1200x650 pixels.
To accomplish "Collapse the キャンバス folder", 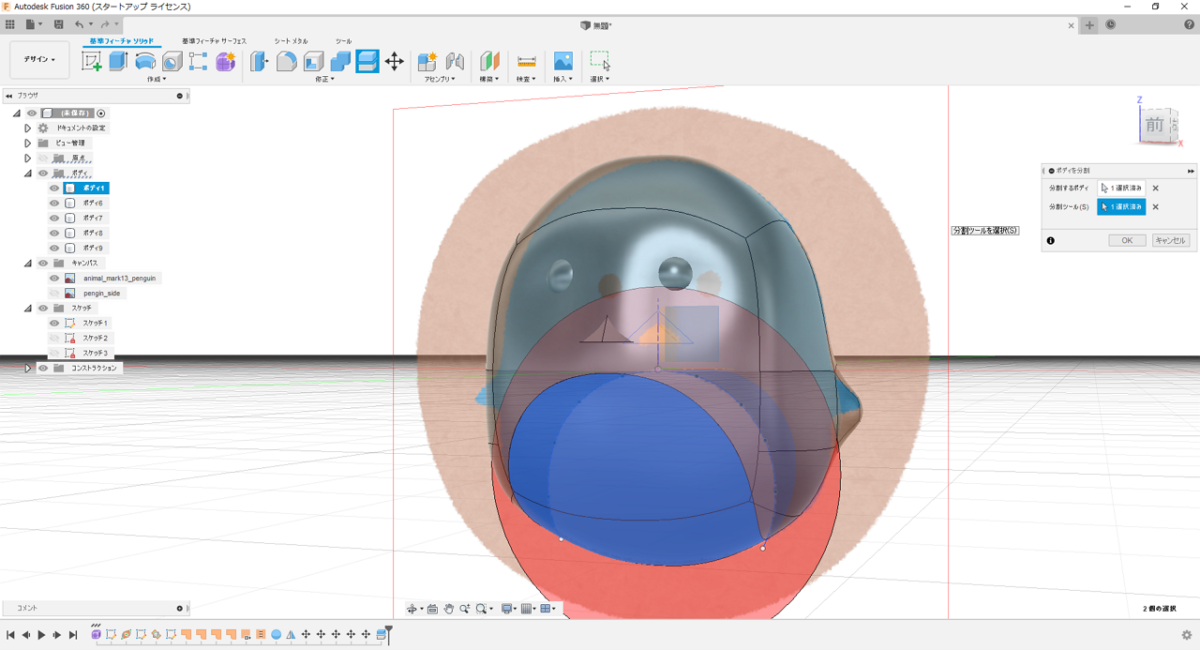I will click(28, 263).
